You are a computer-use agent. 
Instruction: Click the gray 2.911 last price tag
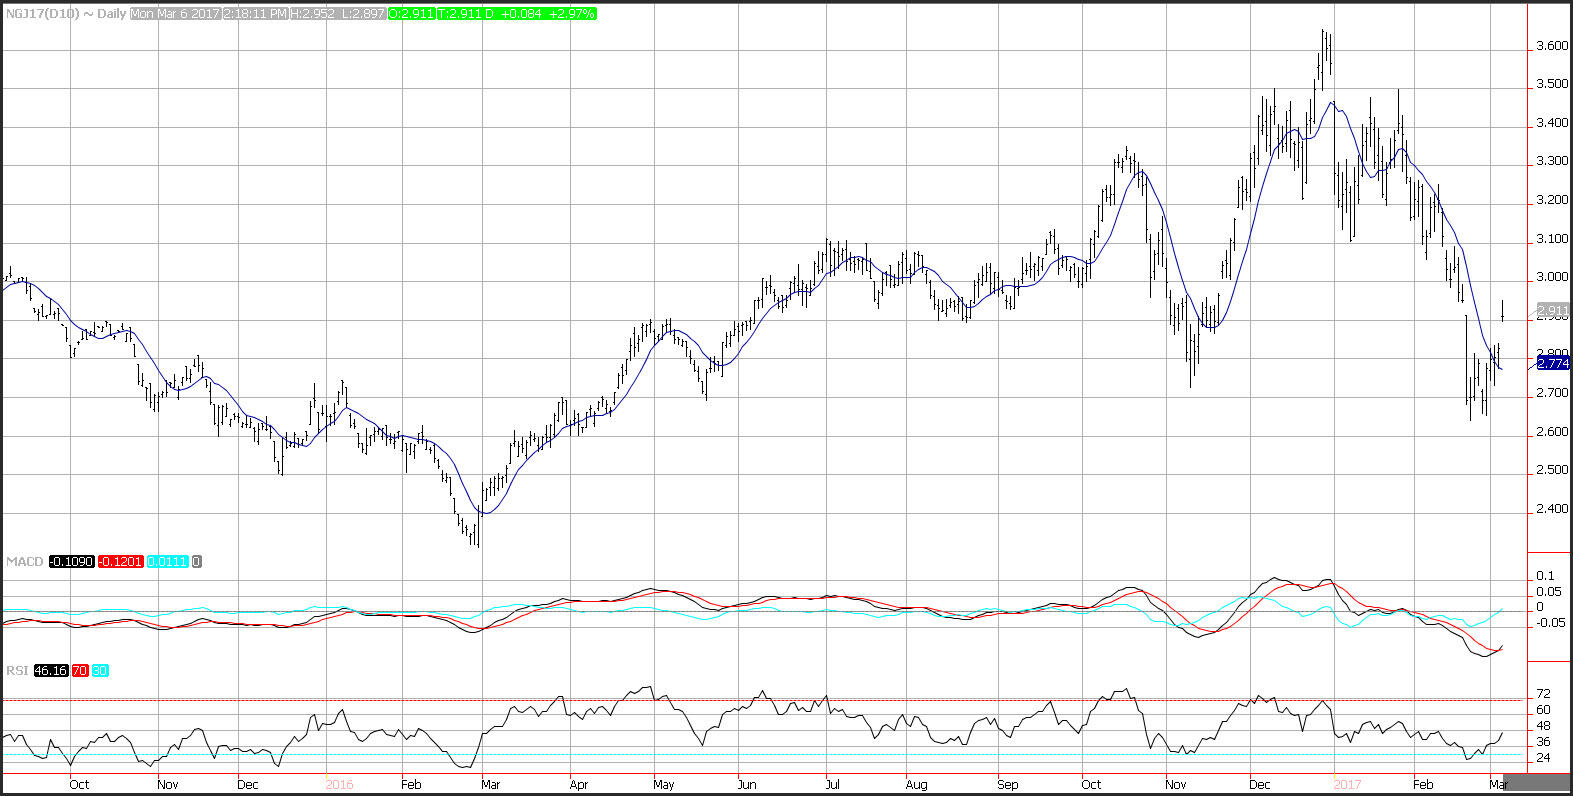click(1552, 312)
